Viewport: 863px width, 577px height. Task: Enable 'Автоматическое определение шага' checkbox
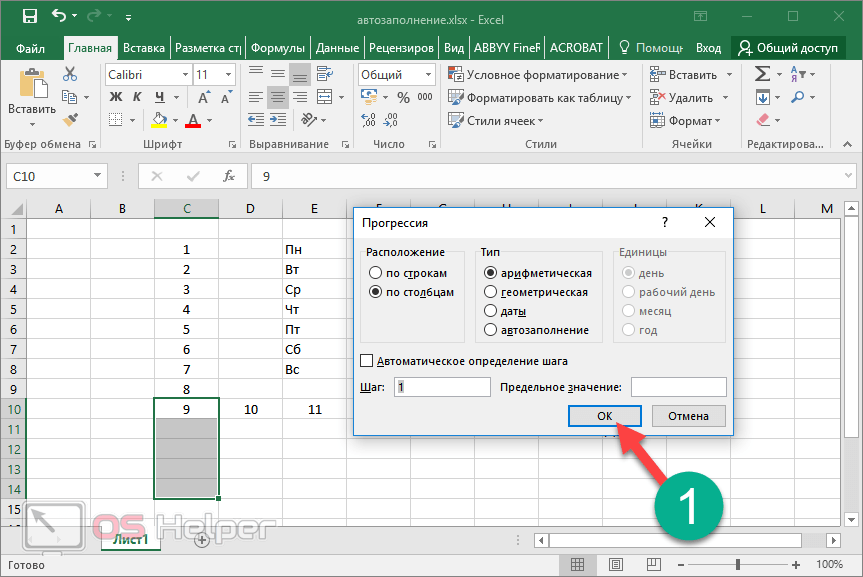coord(367,361)
